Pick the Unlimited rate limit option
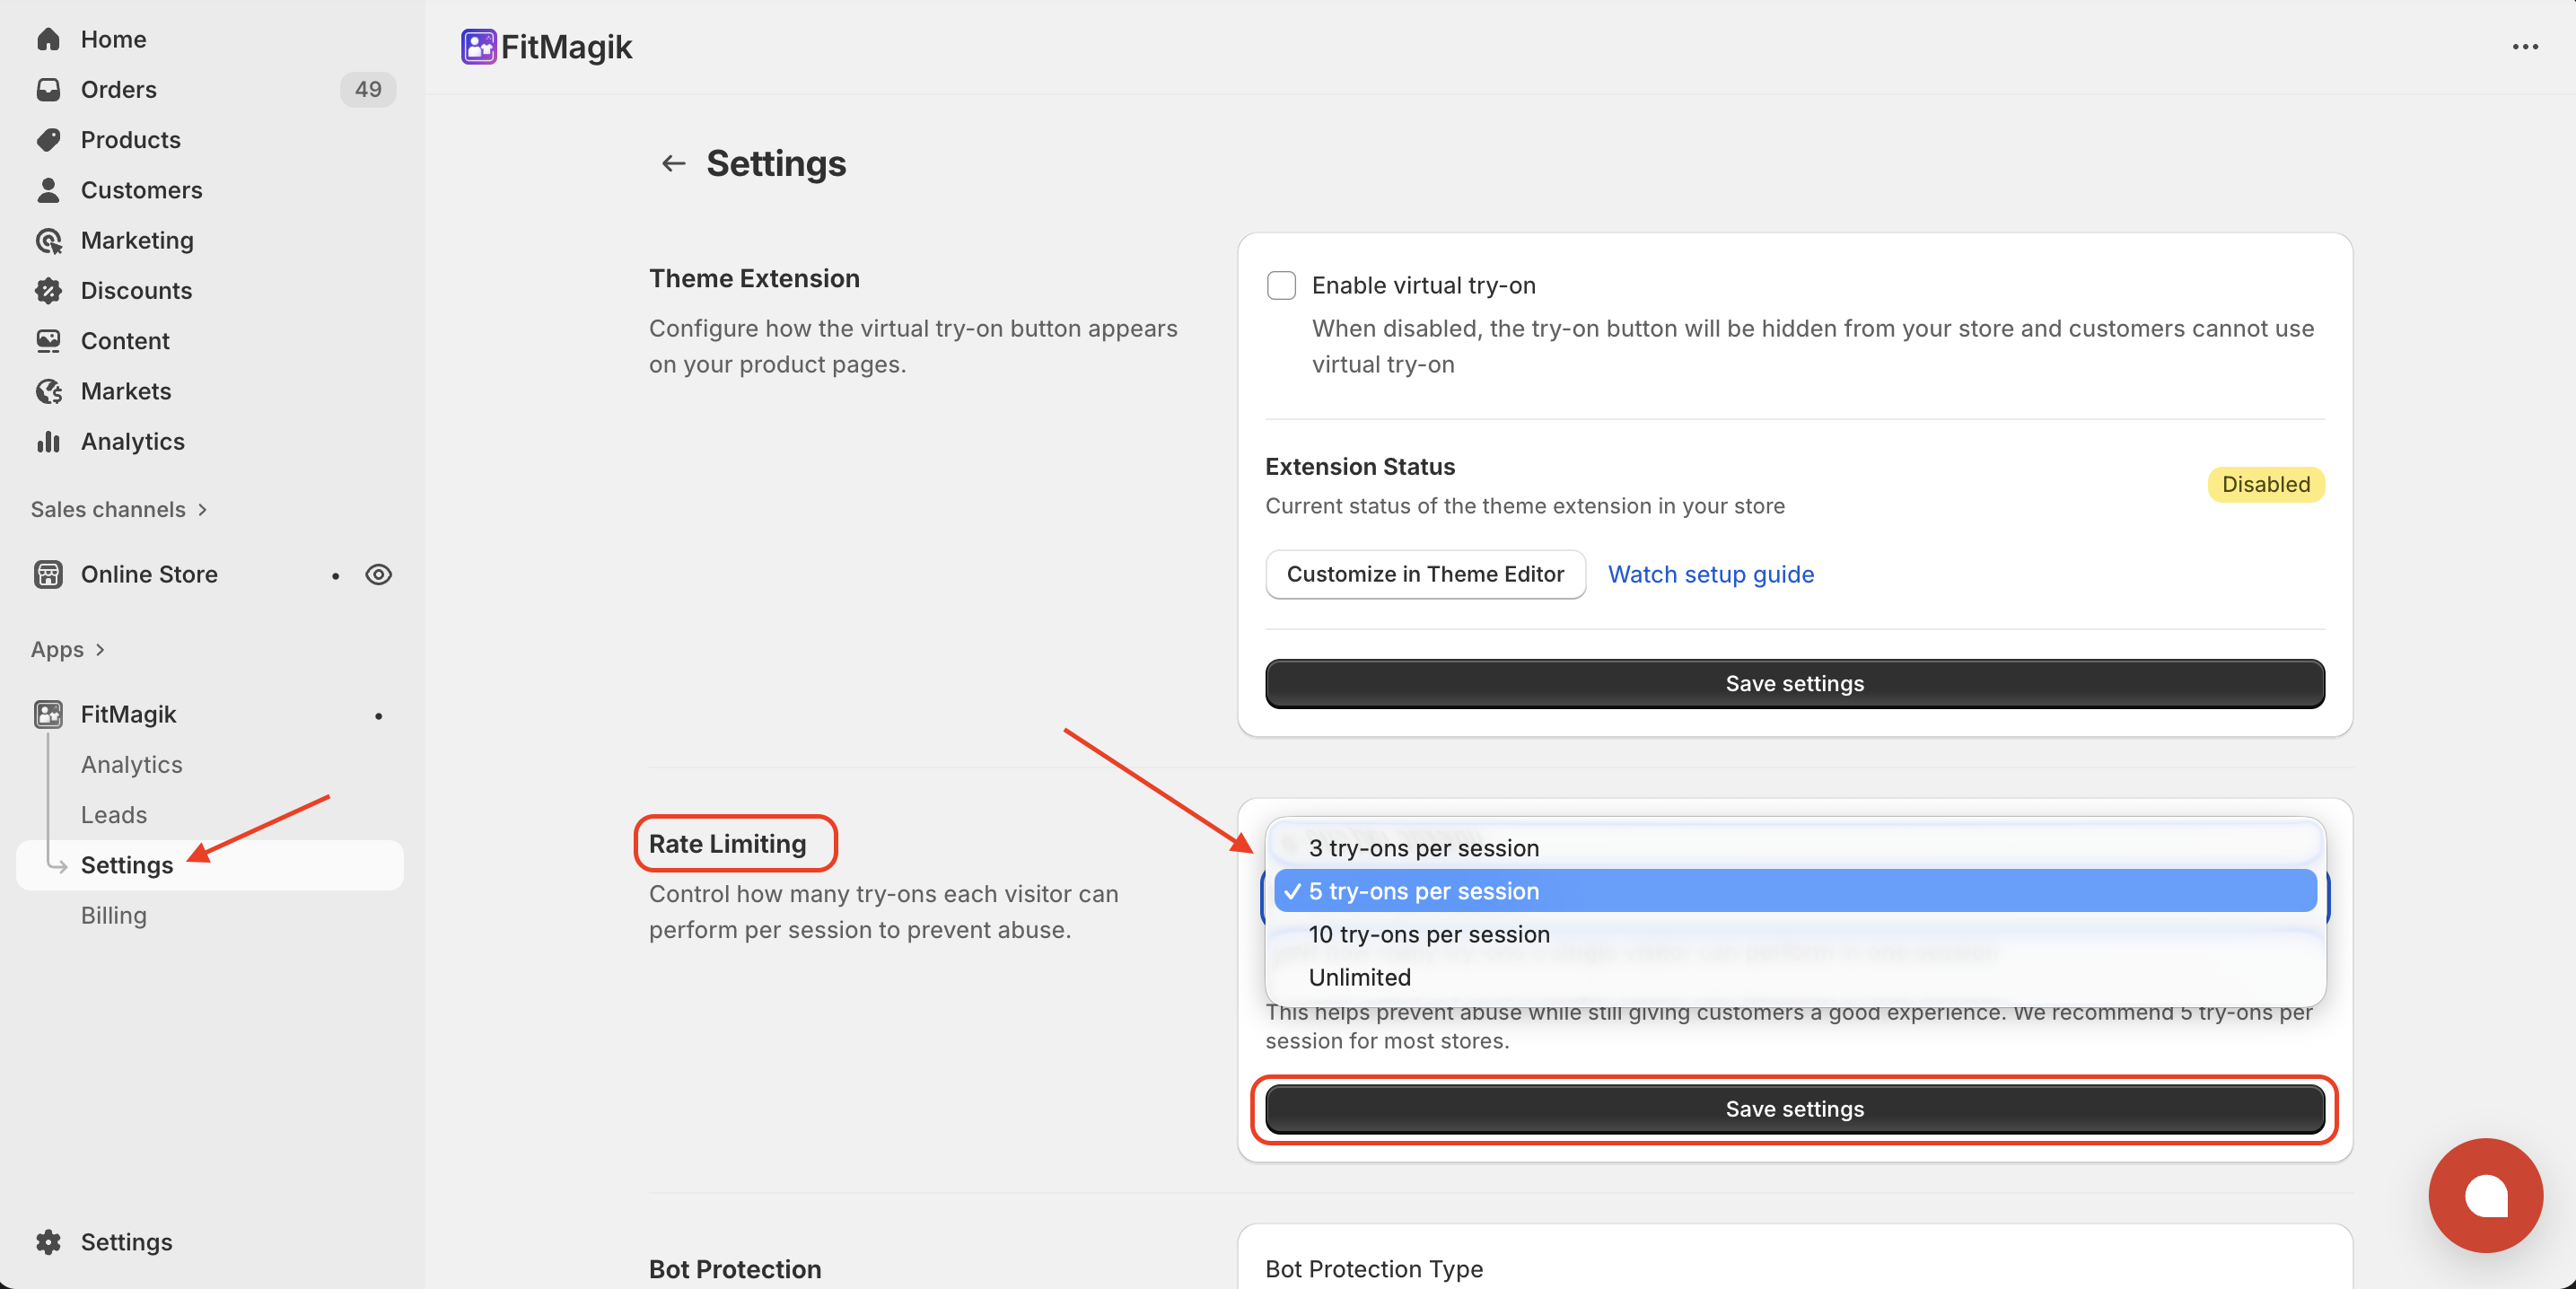The image size is (2576, 1289). pyautogui.click(x=1359, y=977)
